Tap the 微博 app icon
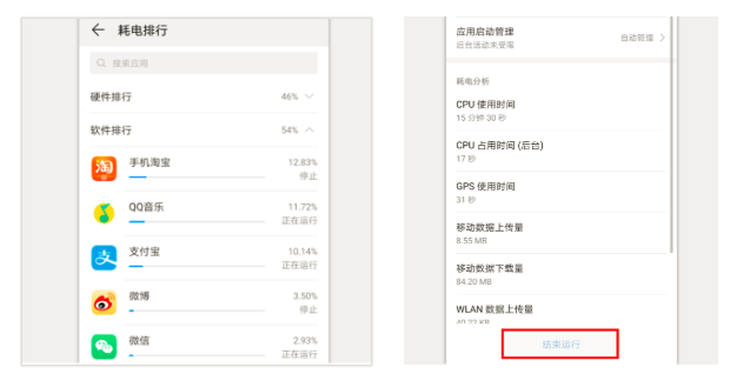This screenshot has height=374, width=730. tap(104, 302)
